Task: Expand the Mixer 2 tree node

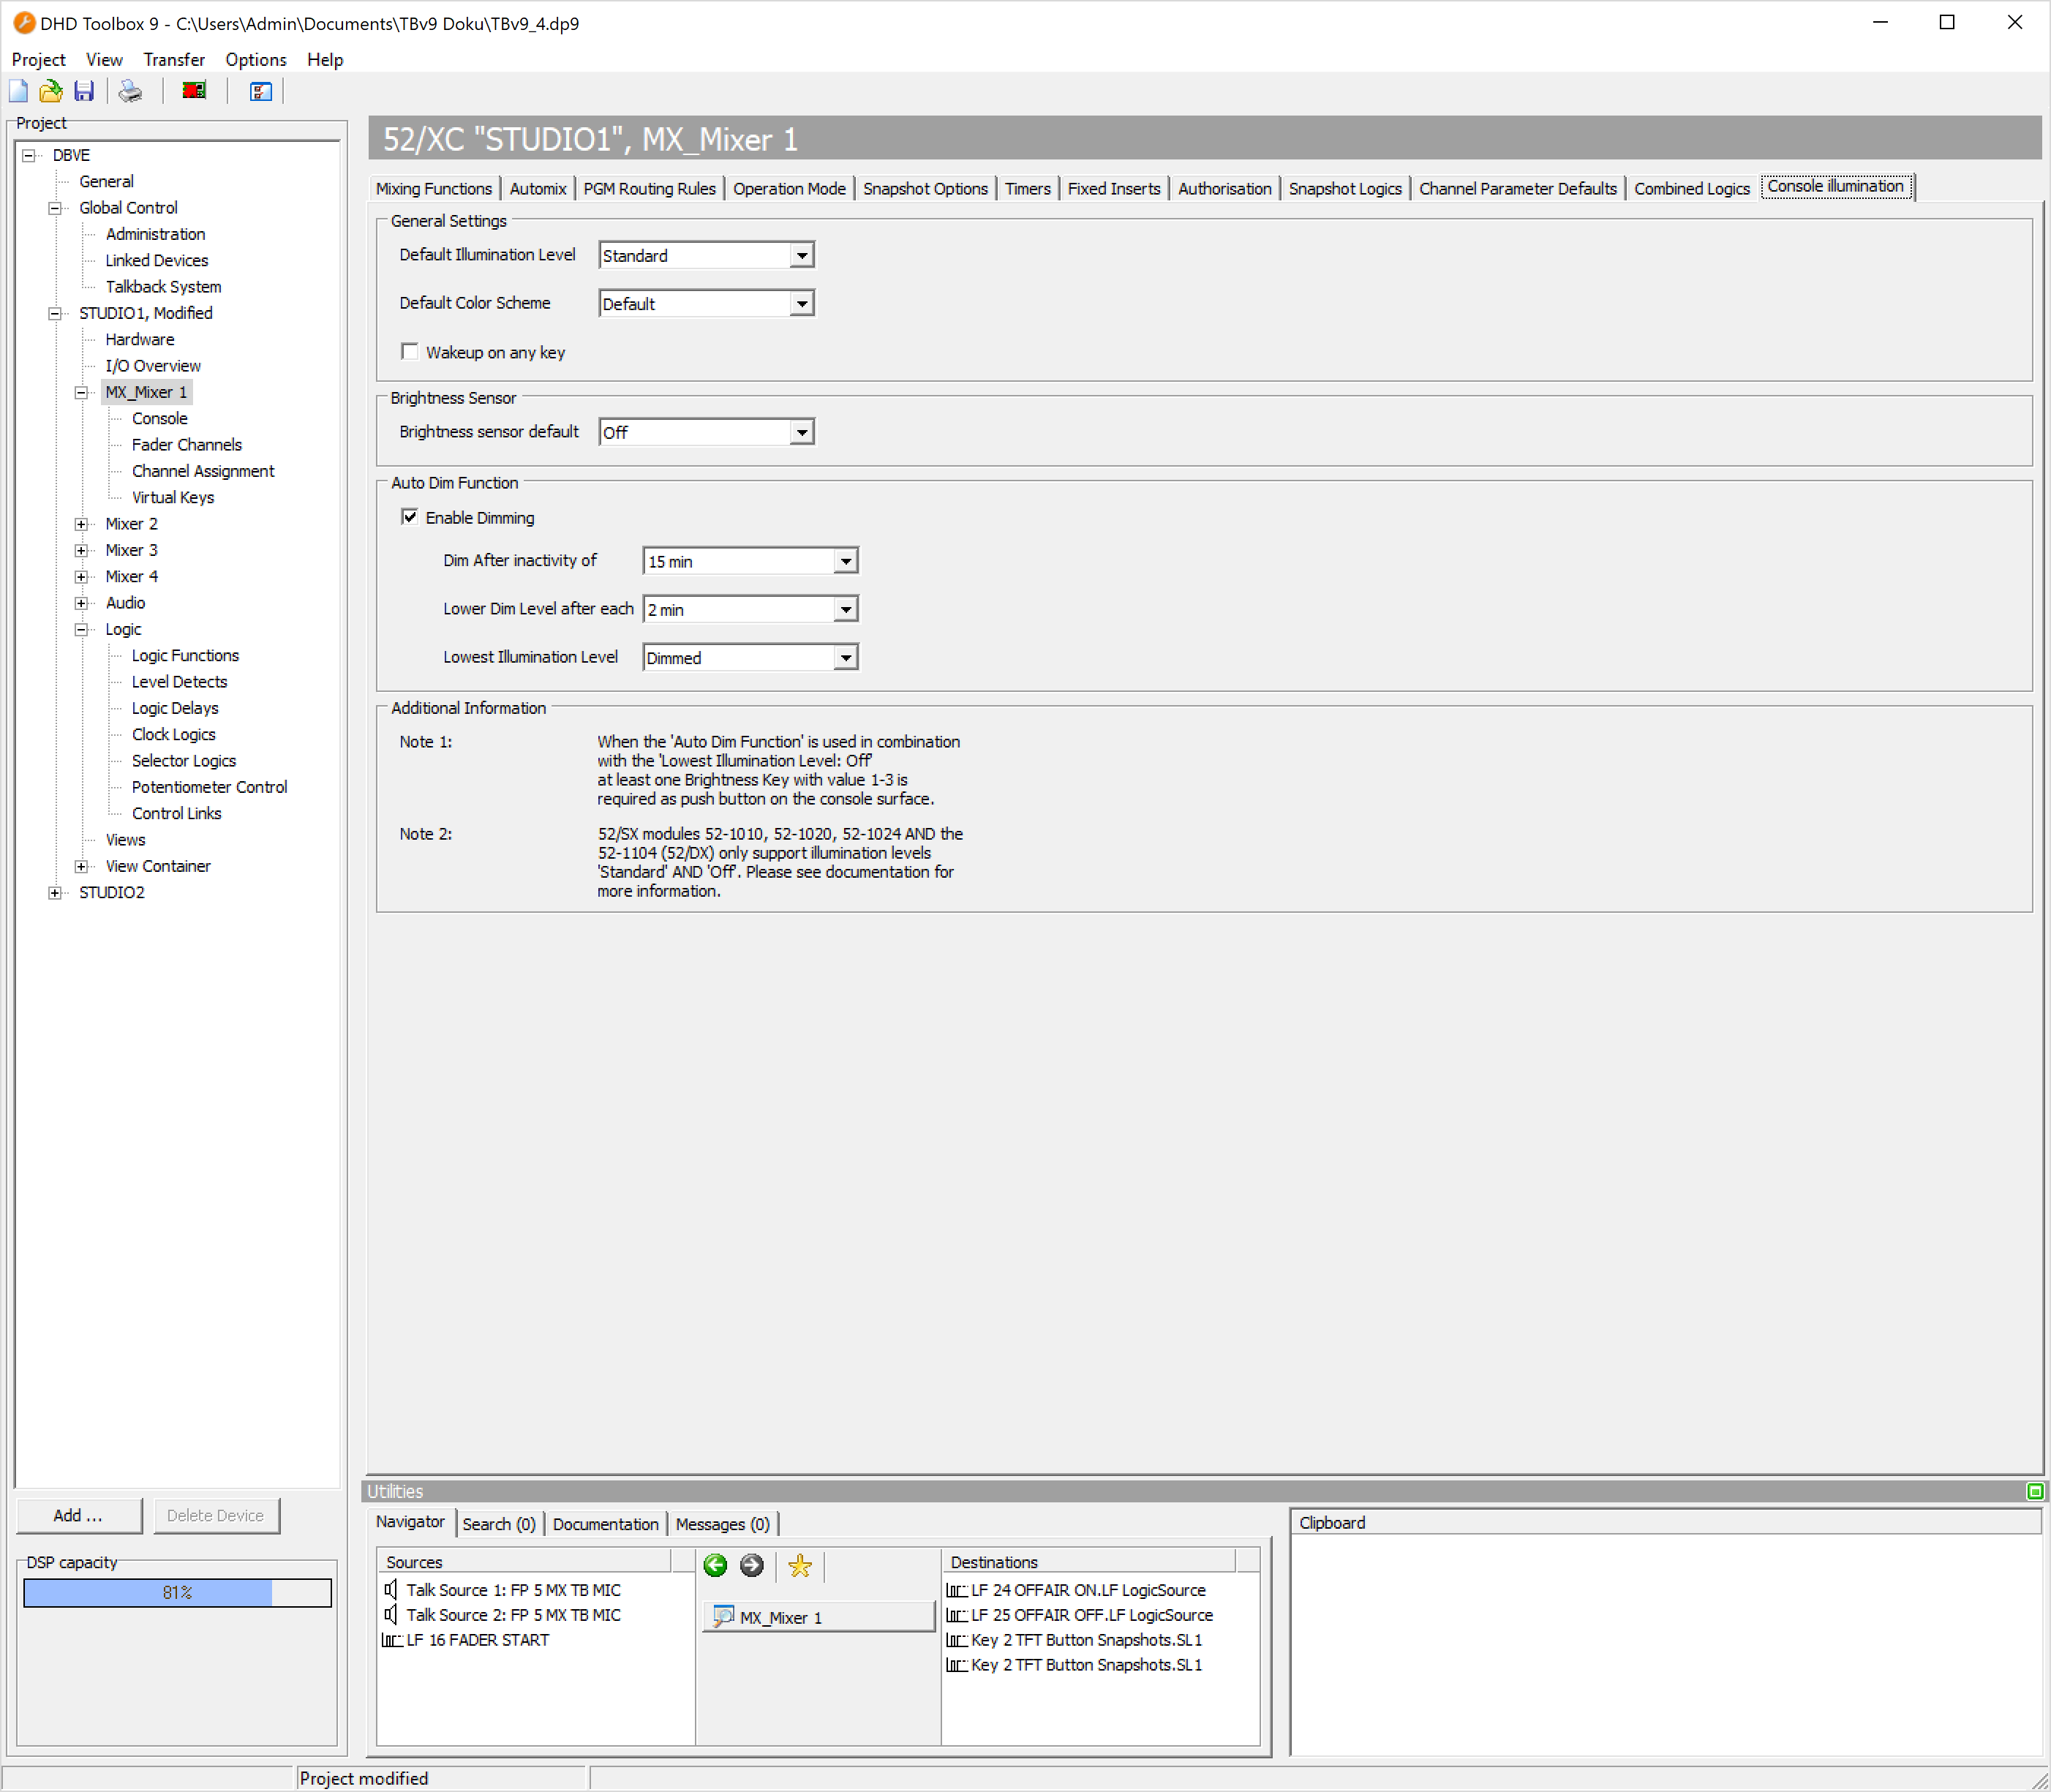Action: pyautogui.click(x=82, y=524)
